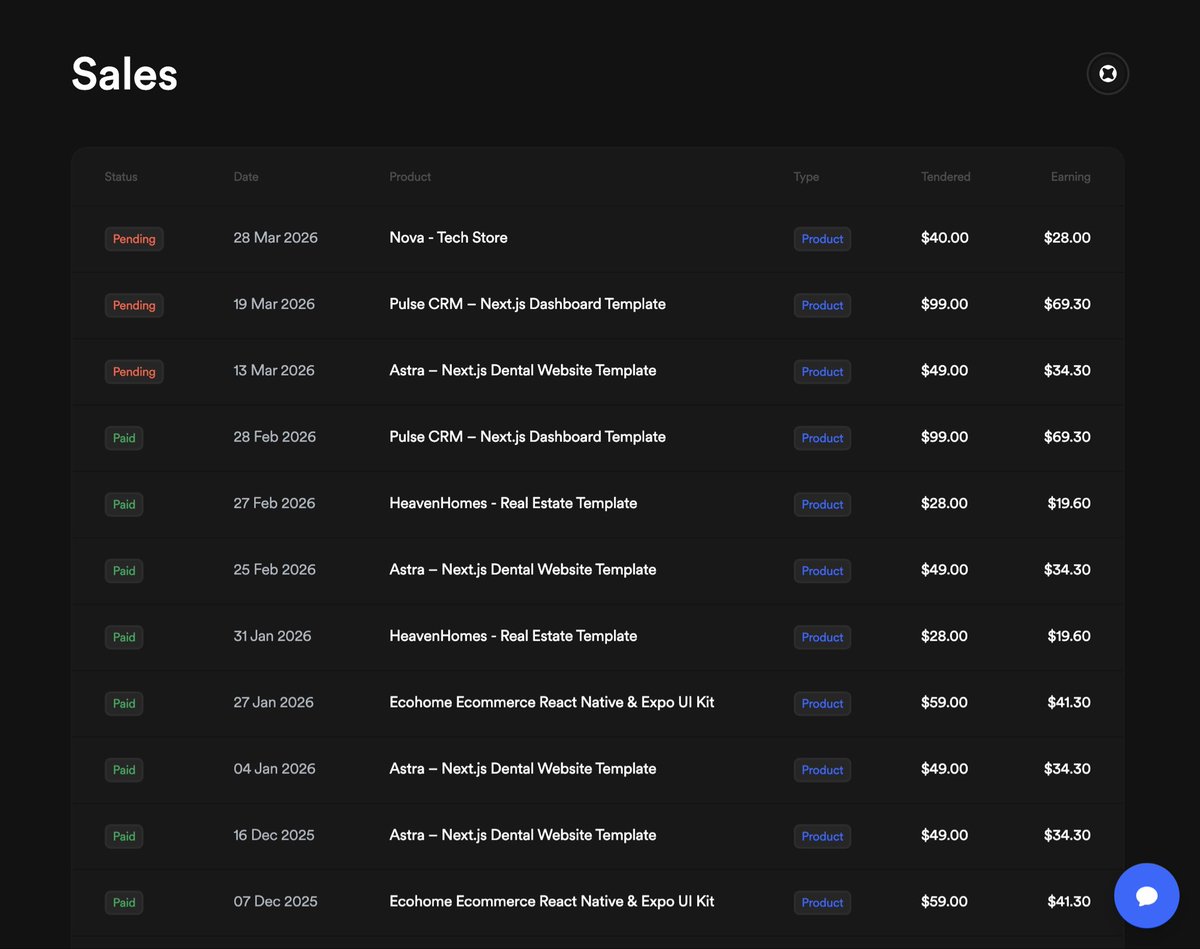
Task: Click Paid badge on 28 Feb 2026 row
Action: click(x=124, y=438)
